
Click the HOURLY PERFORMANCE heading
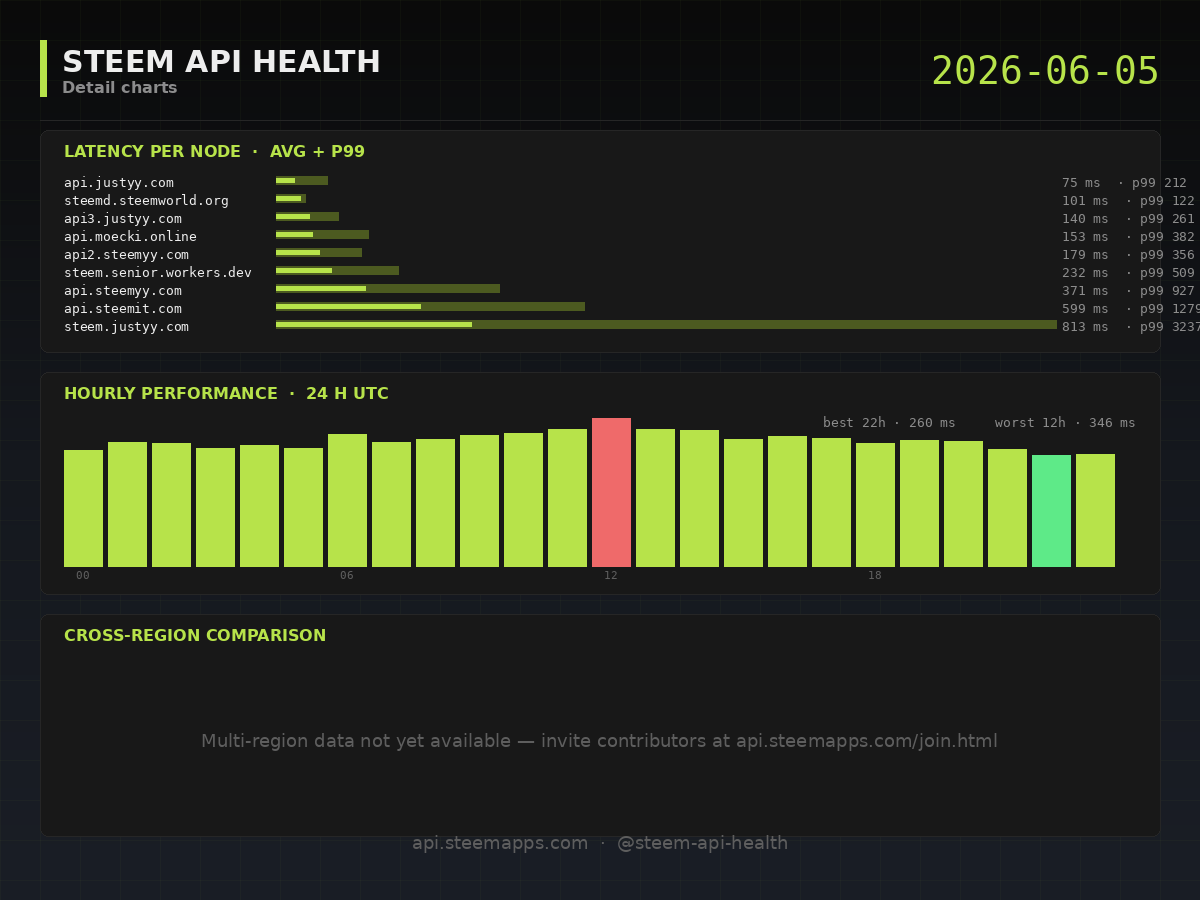point(226,394)
